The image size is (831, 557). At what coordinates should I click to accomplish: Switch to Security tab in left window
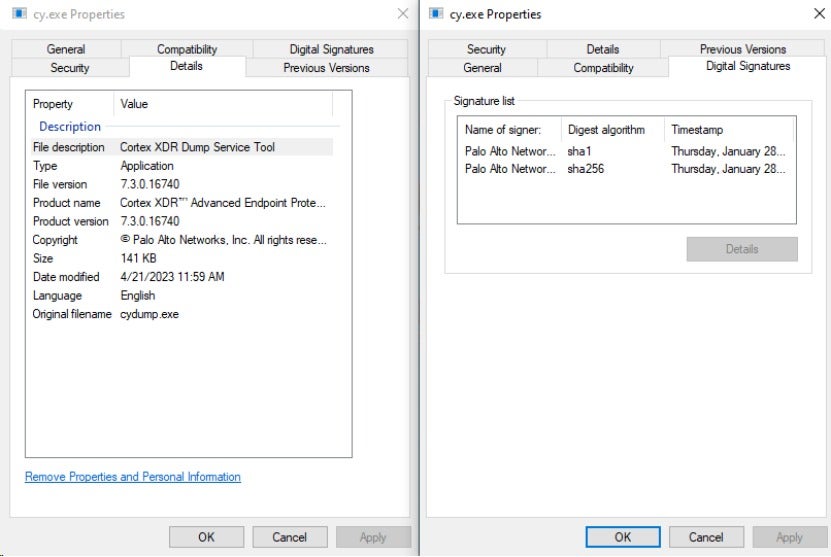tap(69, 68)
